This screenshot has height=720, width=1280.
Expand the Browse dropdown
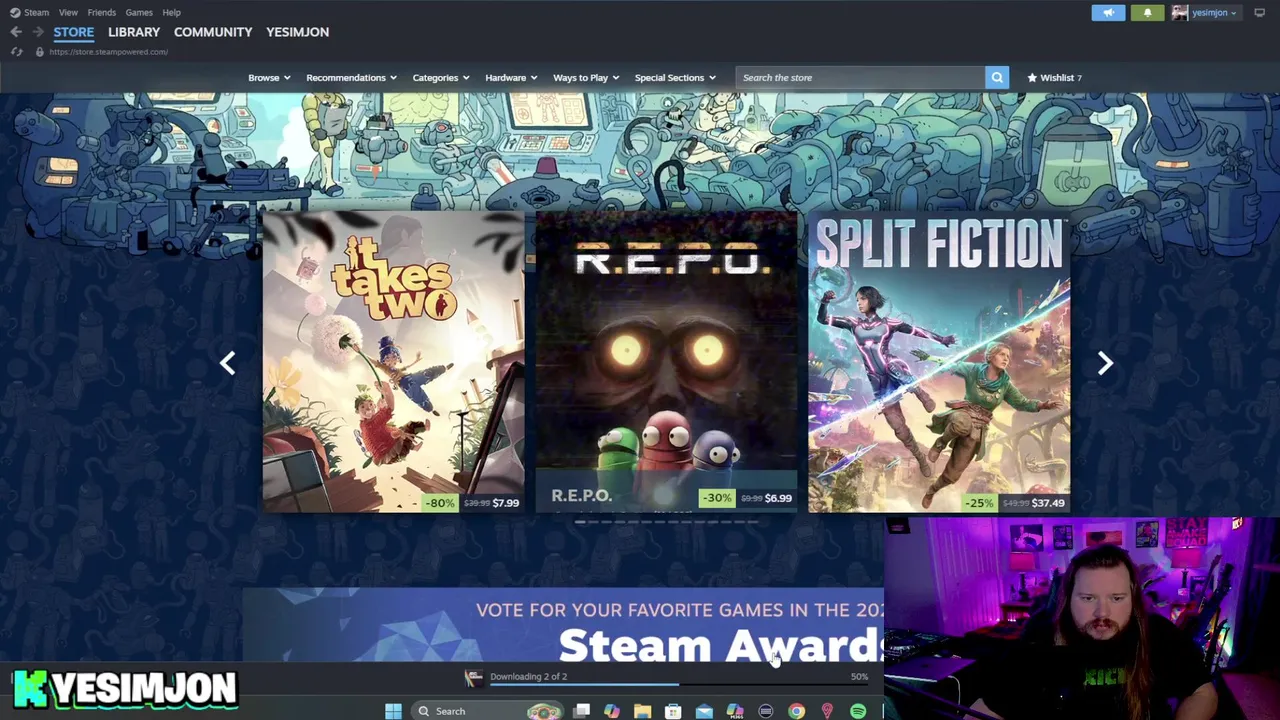pos(269,78)
